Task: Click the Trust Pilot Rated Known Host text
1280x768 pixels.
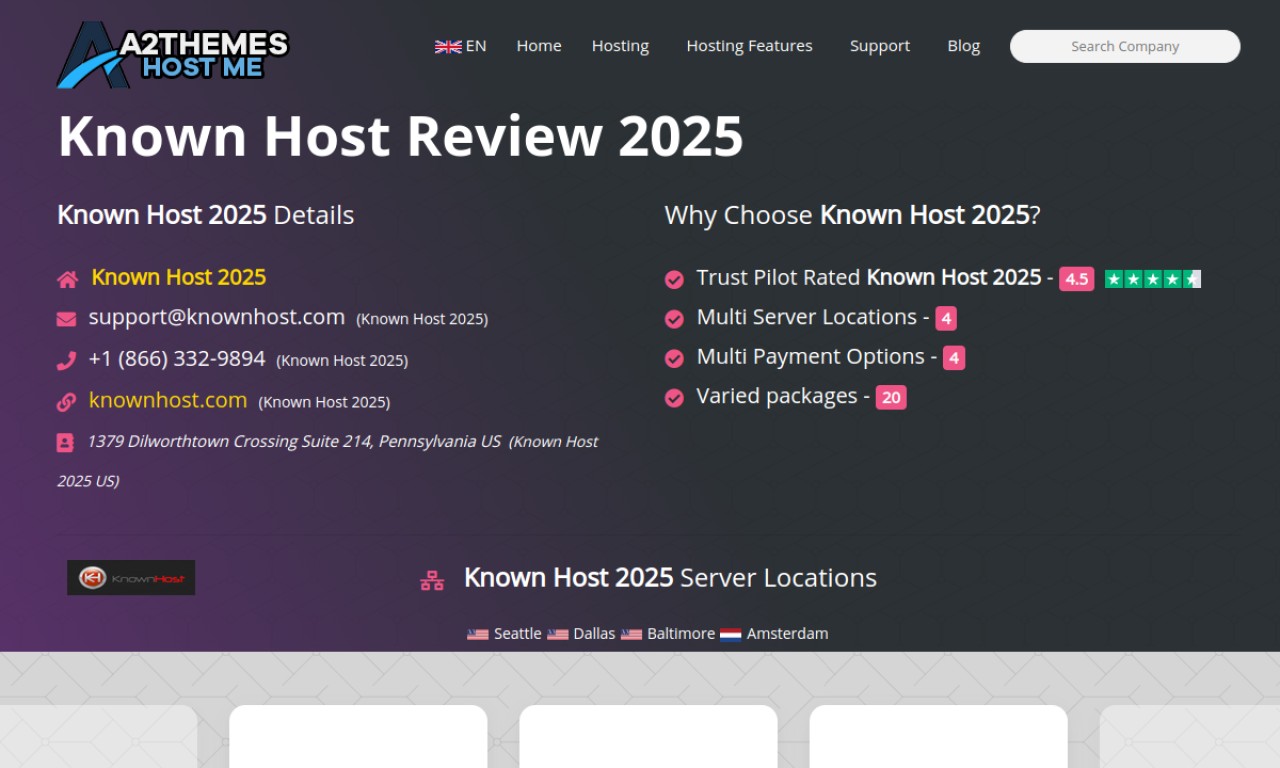Action: click(x=869, y=277)
